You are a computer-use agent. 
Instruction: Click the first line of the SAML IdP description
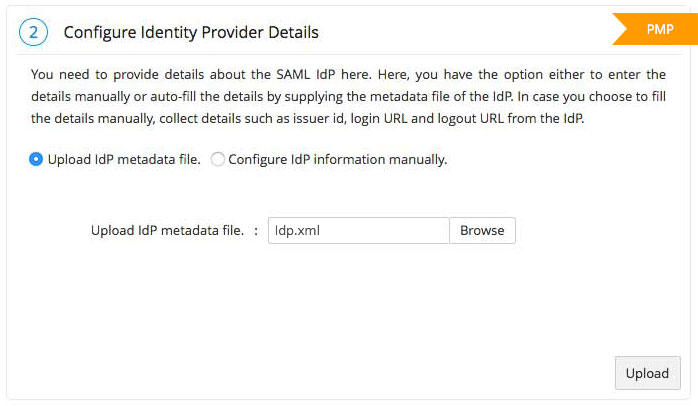[348, 74]
